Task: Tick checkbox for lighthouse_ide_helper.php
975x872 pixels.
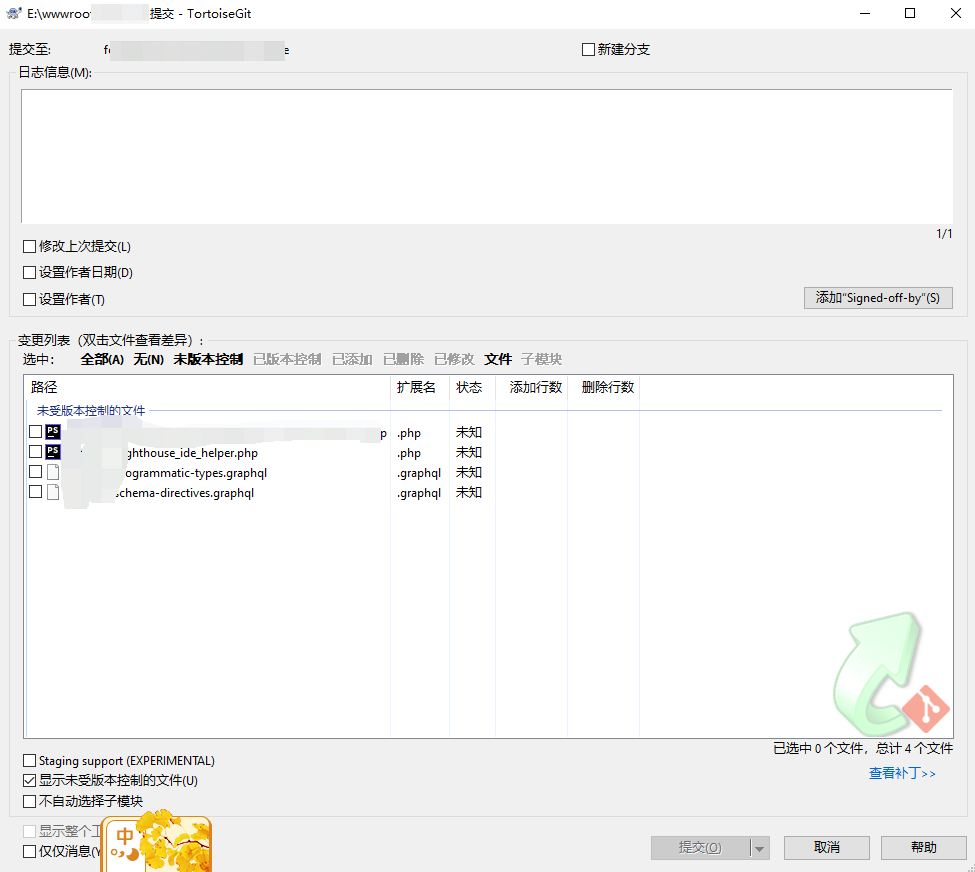Action: 35,452
